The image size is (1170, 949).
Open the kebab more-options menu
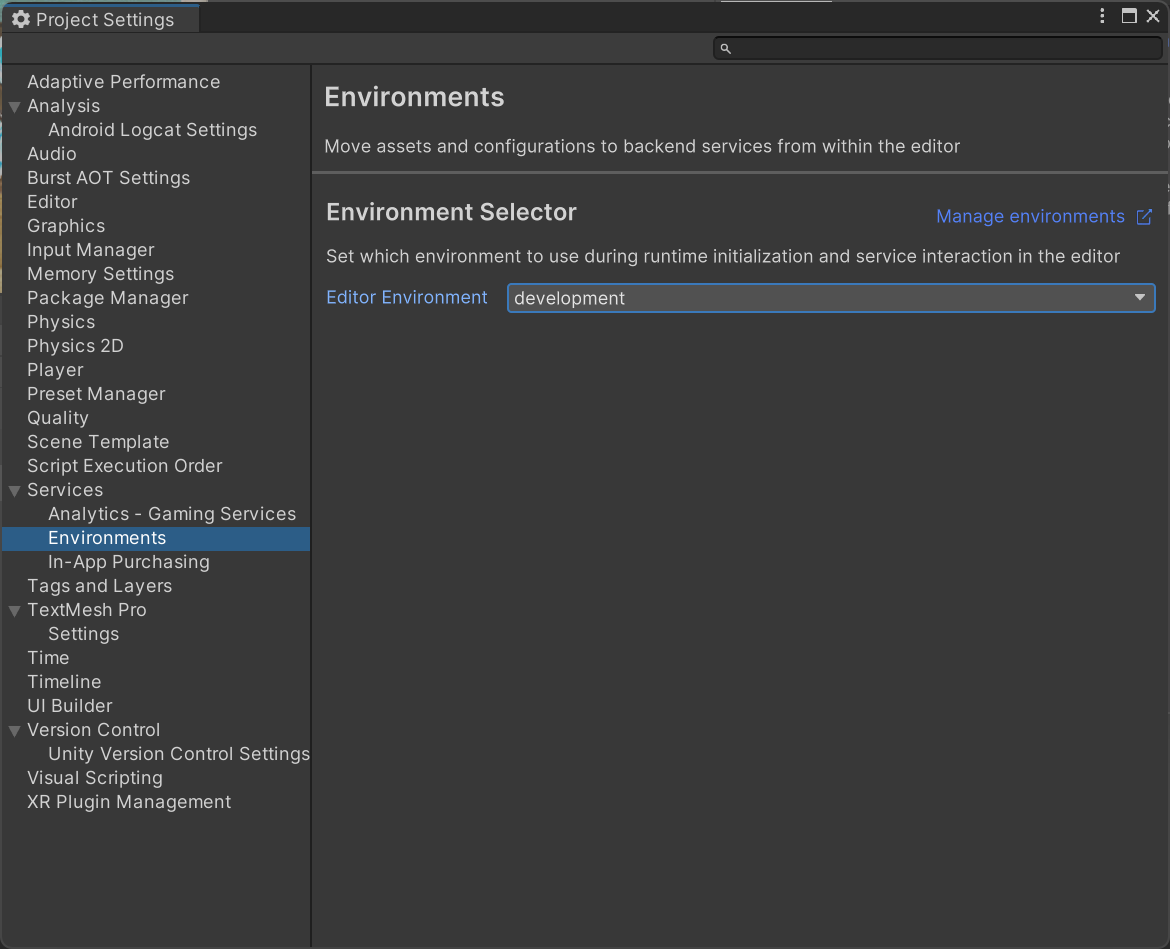coord(1103,16)
